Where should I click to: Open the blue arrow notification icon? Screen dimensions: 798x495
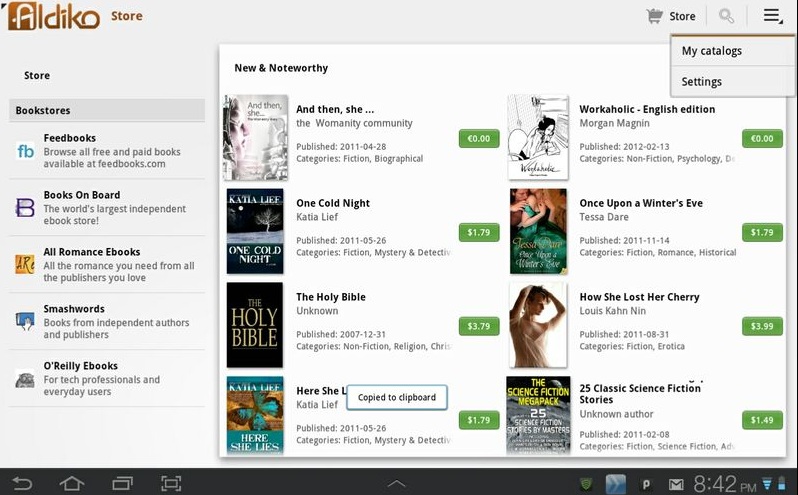pos(616,484)
